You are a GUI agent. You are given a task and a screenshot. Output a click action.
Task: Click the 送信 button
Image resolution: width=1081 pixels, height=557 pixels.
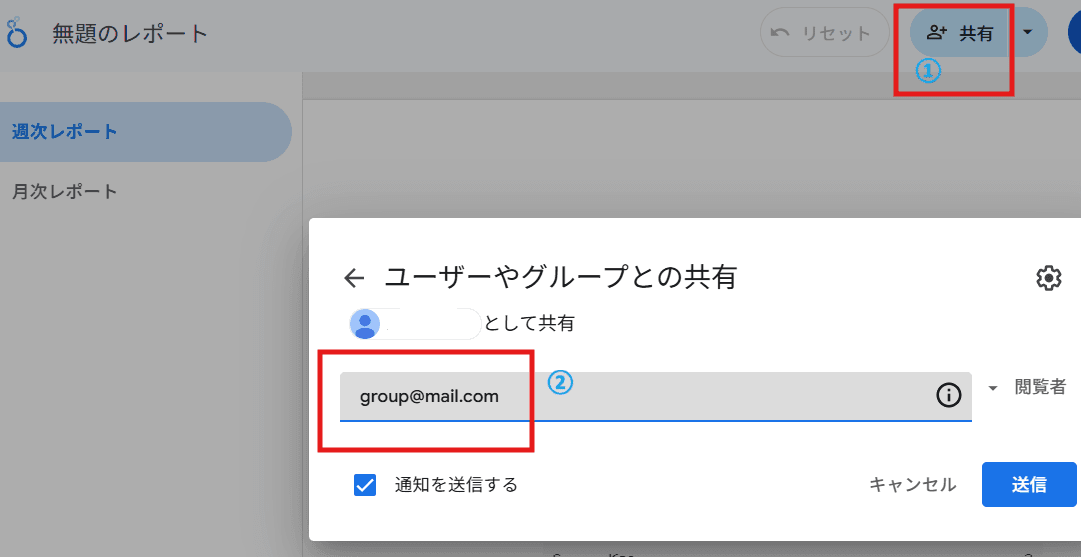(1029, 485)
